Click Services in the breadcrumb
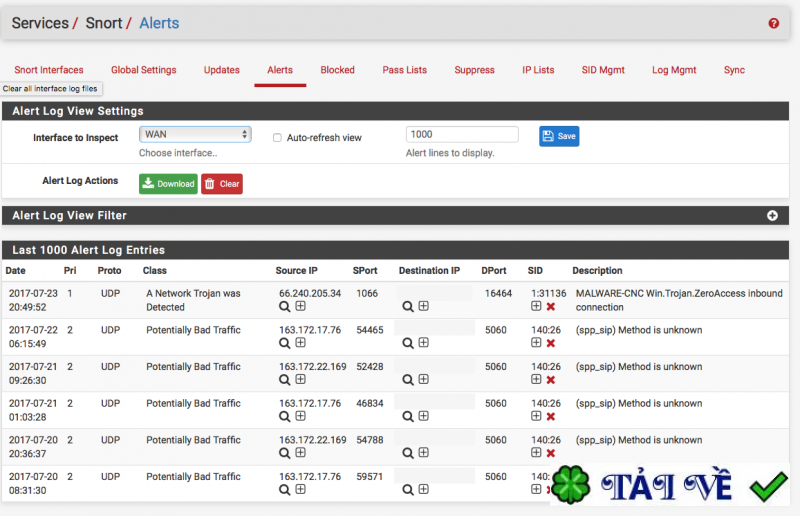Viewport: 800px width, 516px height. coord(40,23)
